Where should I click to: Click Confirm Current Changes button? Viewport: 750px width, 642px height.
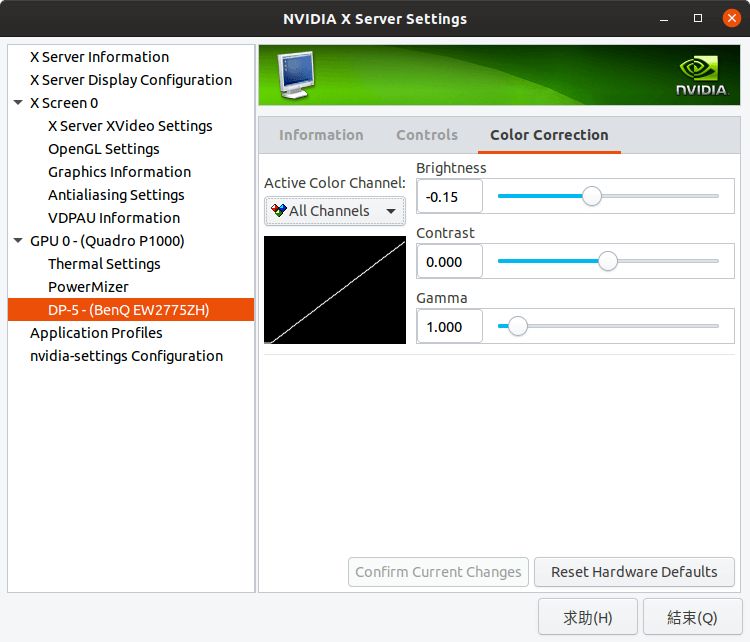438,572
